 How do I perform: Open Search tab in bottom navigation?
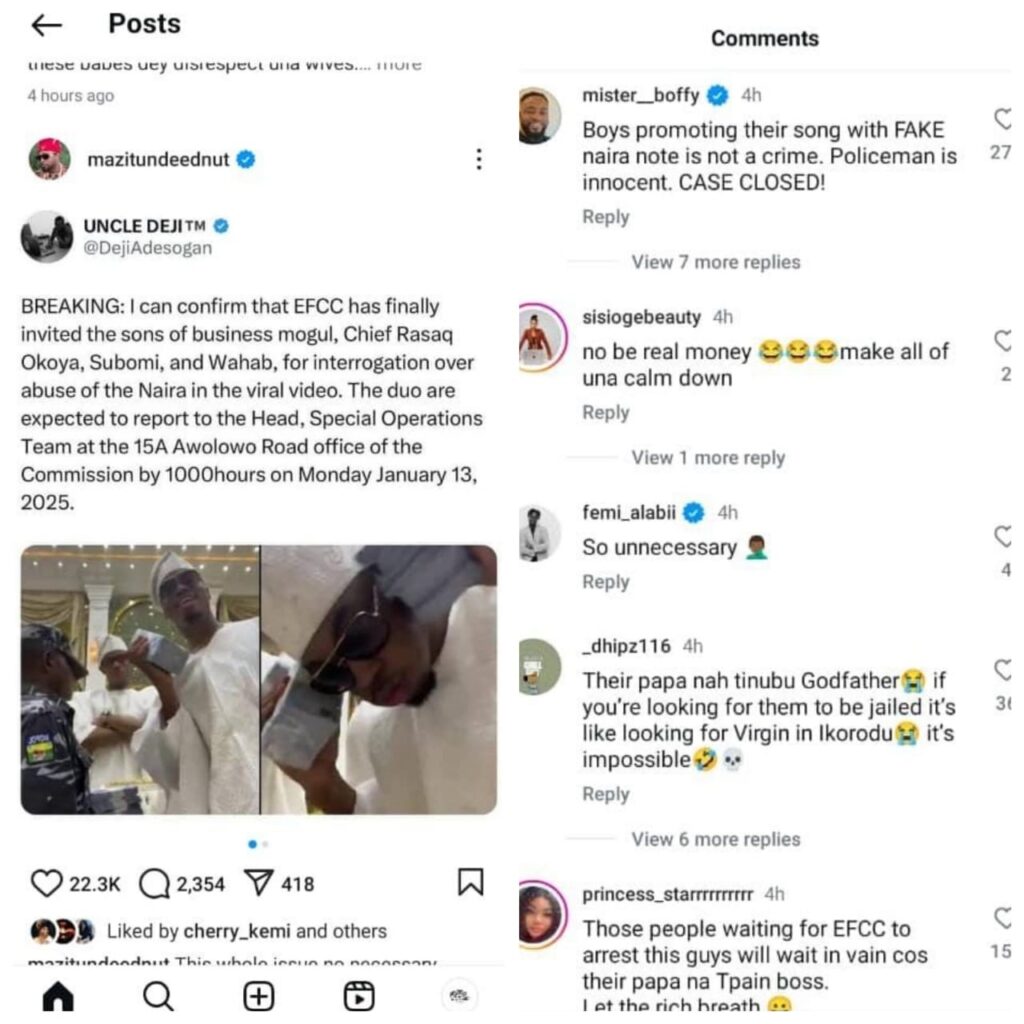tap(158, 996)
